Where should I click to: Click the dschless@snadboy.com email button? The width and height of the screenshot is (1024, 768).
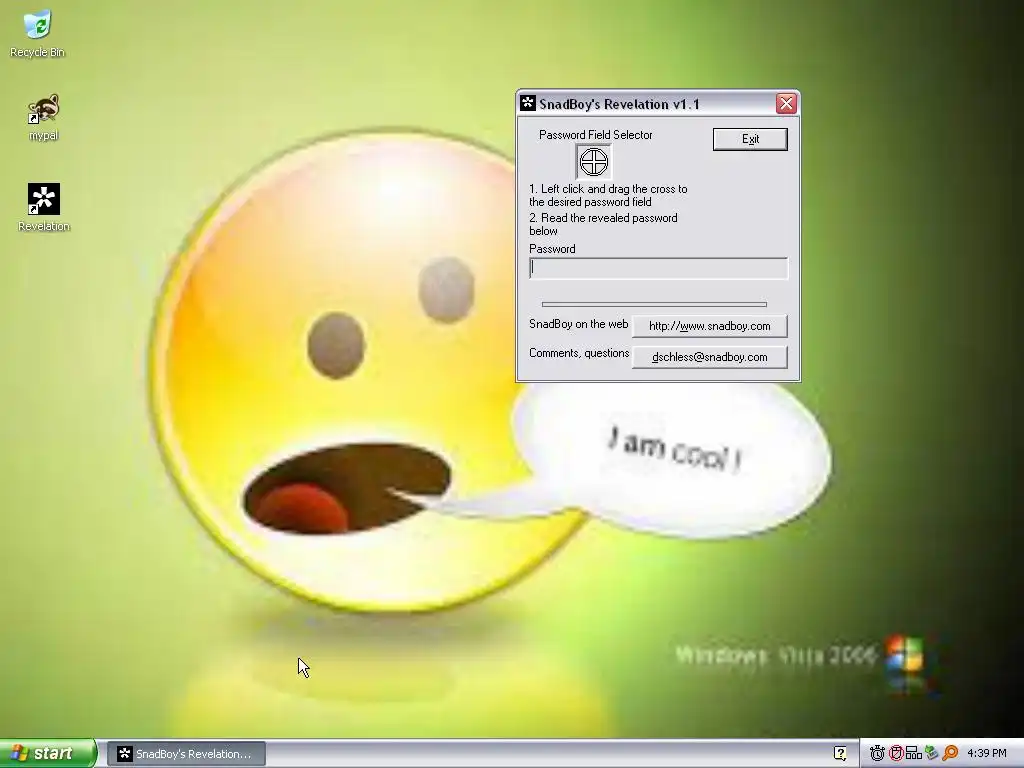tap(709, 357)
